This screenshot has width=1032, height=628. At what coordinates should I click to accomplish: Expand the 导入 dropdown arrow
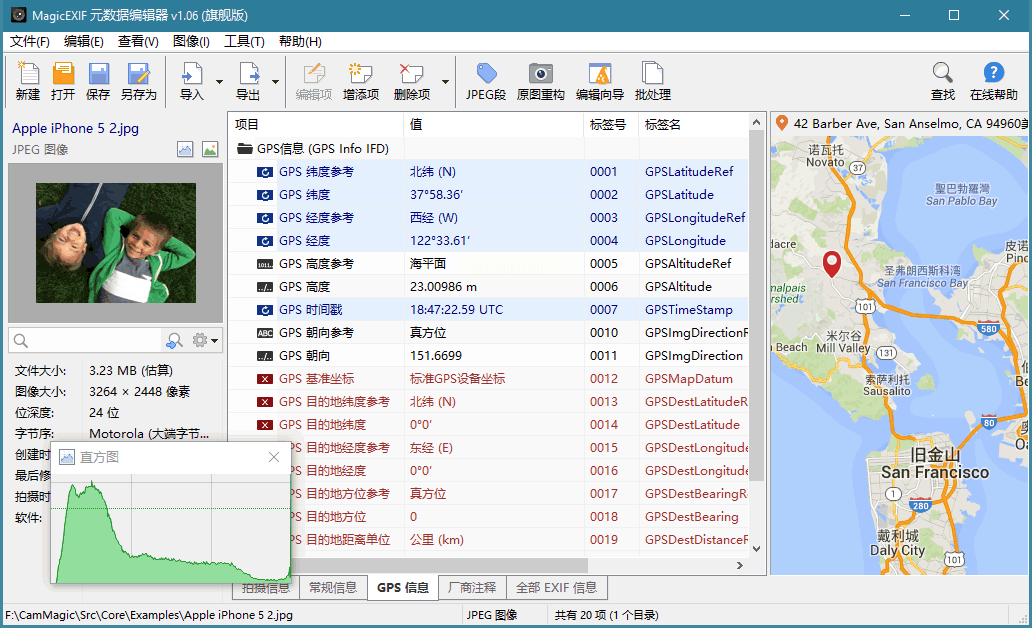[x=219, y=82]
